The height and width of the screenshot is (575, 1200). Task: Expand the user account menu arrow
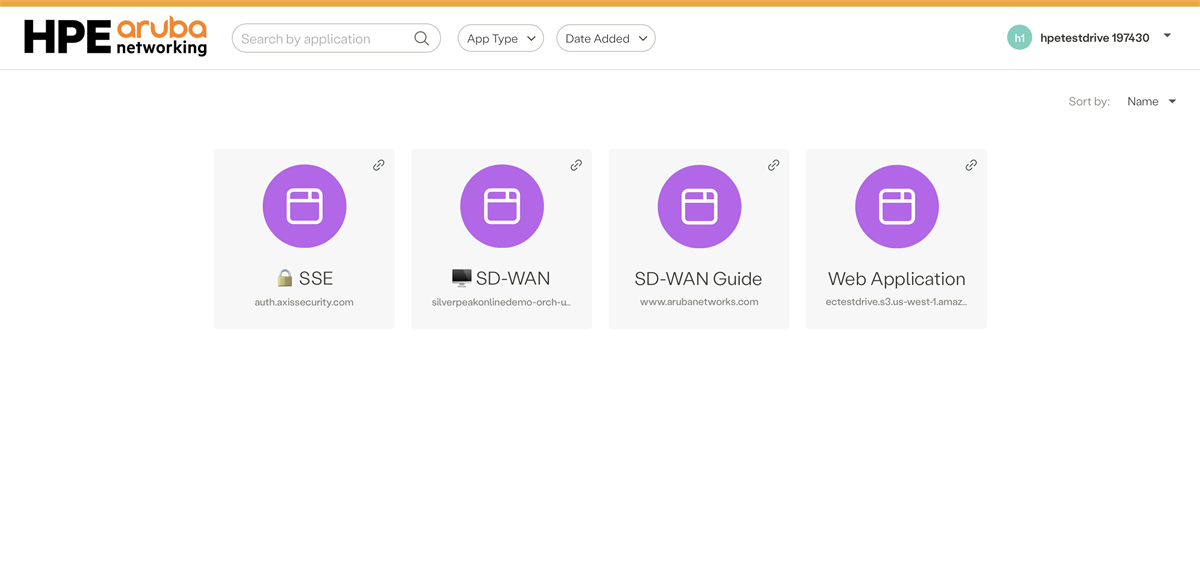(x=1167, y=36)
